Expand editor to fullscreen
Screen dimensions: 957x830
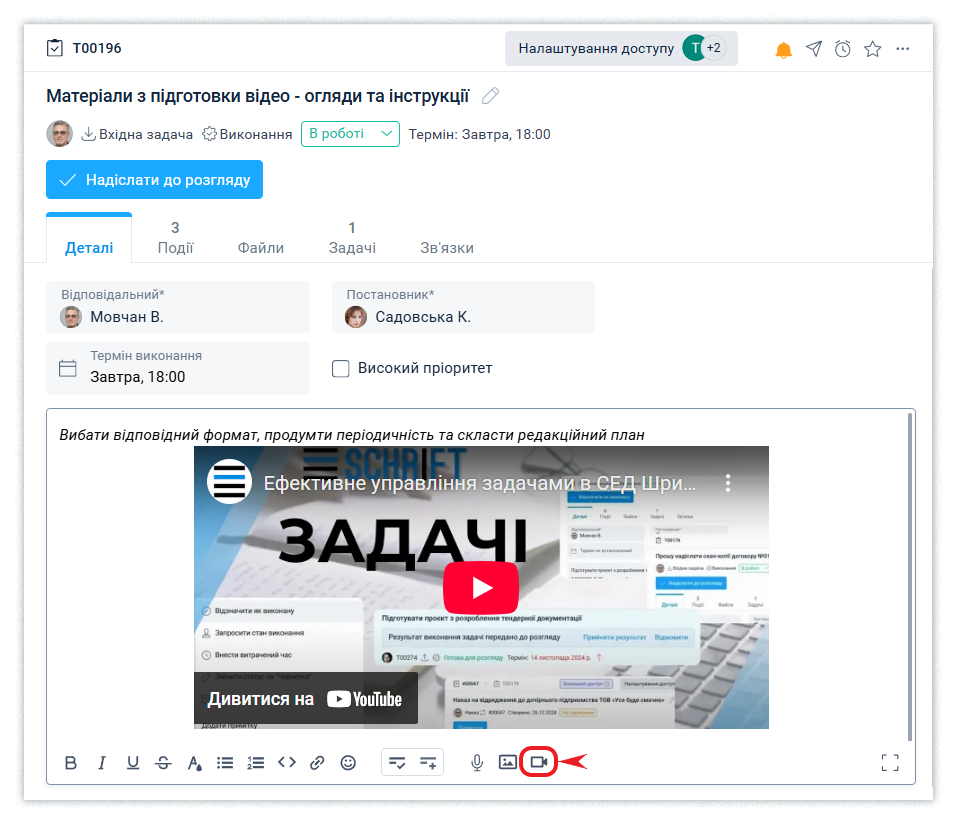(x=890, y=763)
